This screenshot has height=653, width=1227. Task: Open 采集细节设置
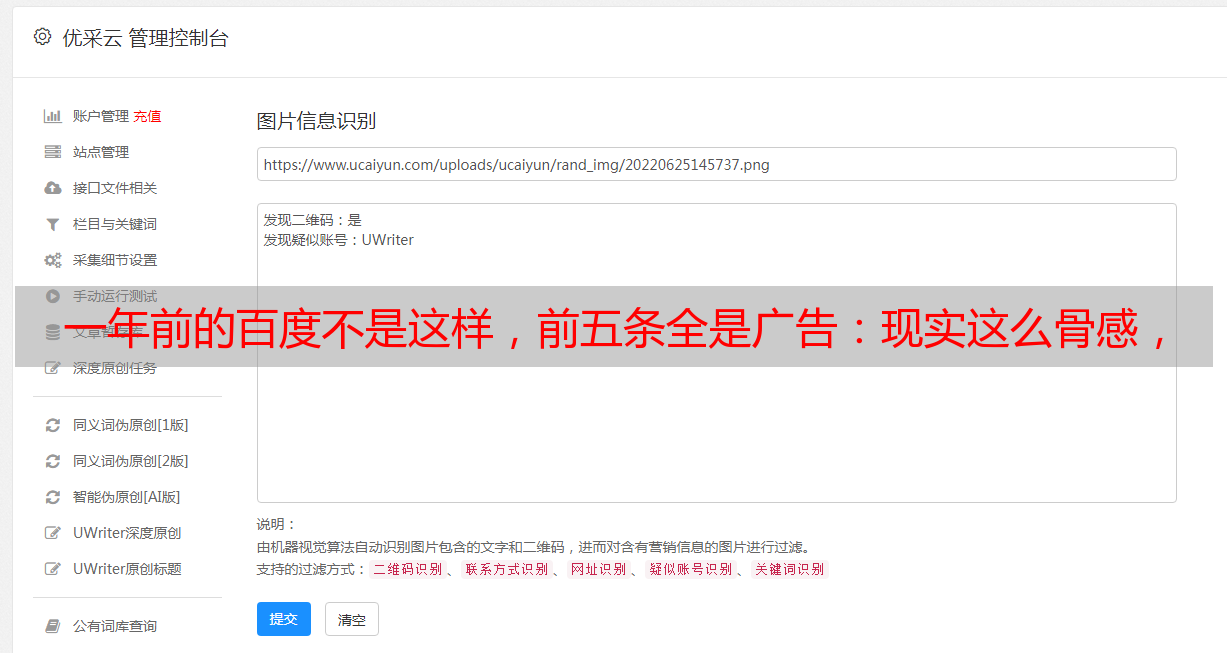coord(115,260)
